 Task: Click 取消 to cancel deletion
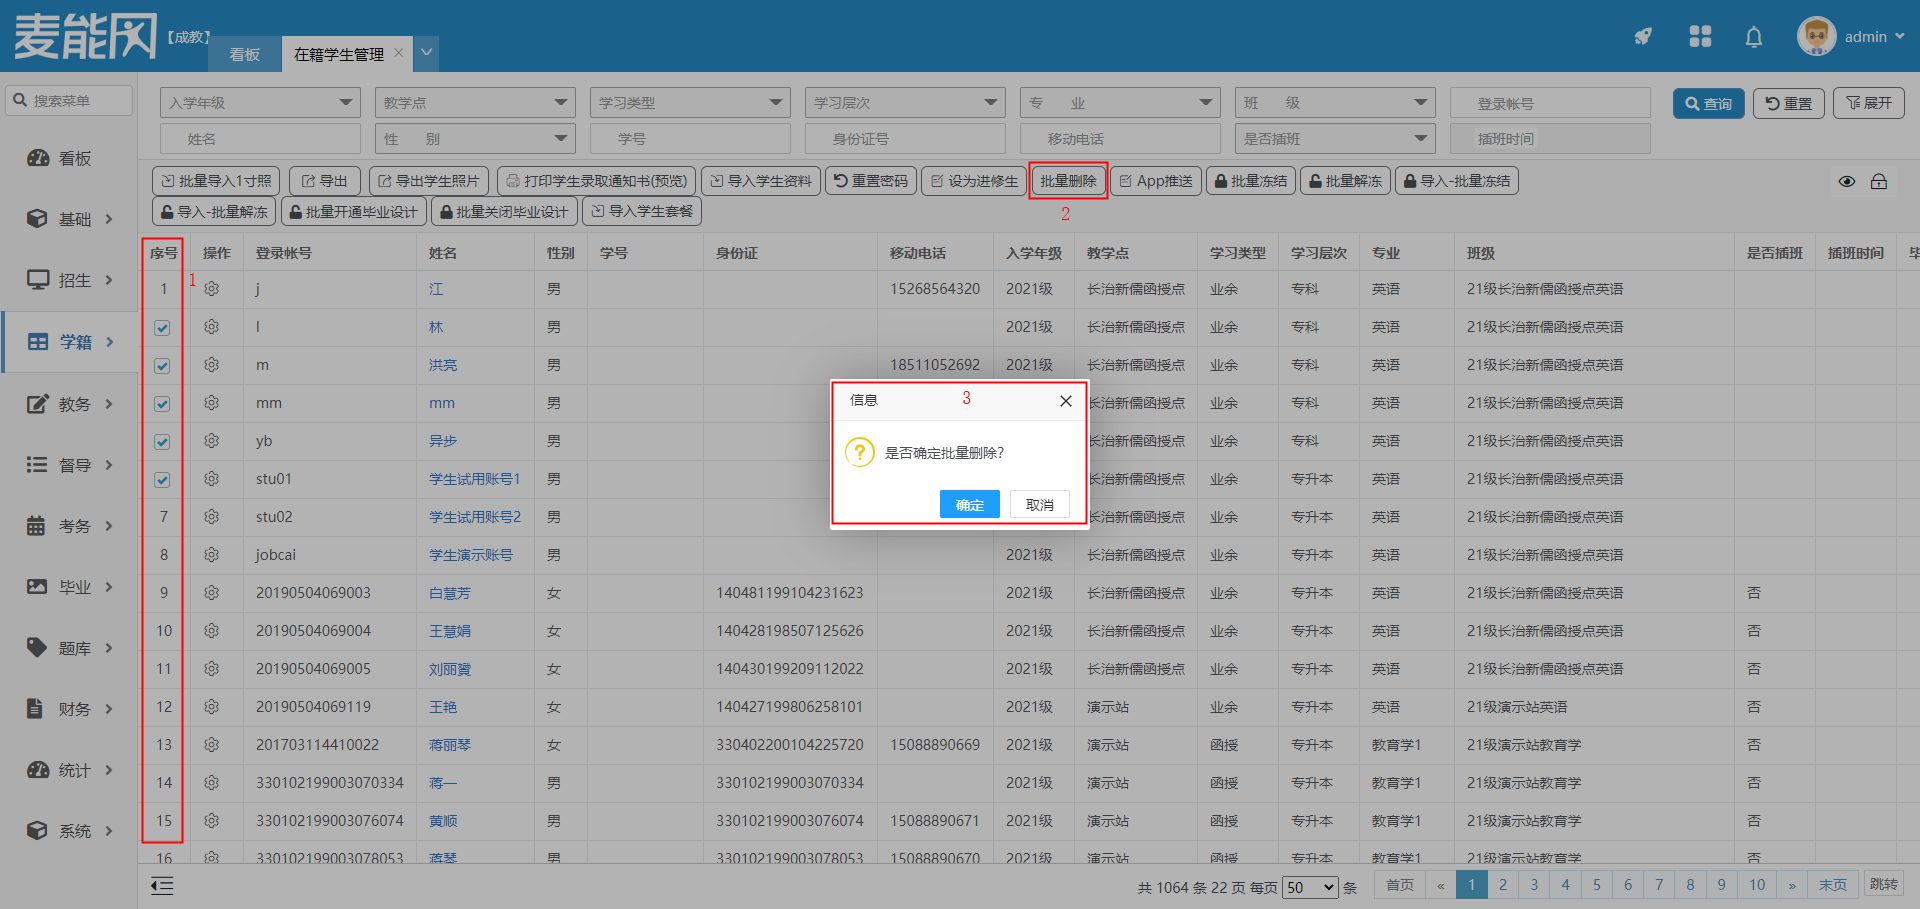[1039, 505]
